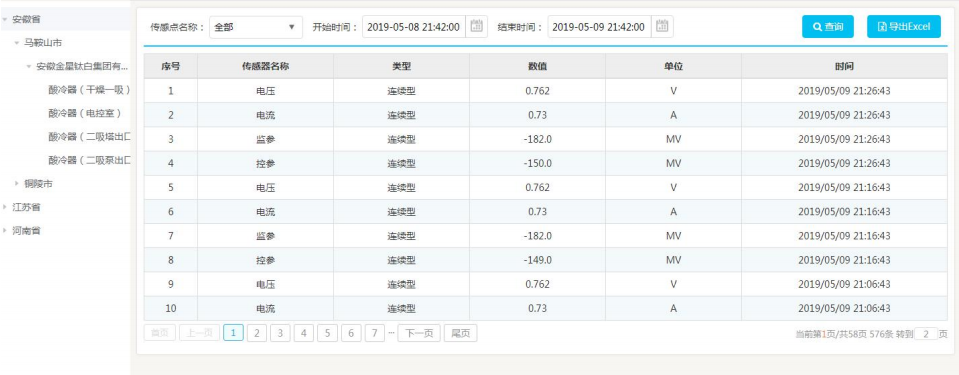The image size is (959, 375).
Task: Select 酸冷器（电控室） in the tree
Action: 84,113
